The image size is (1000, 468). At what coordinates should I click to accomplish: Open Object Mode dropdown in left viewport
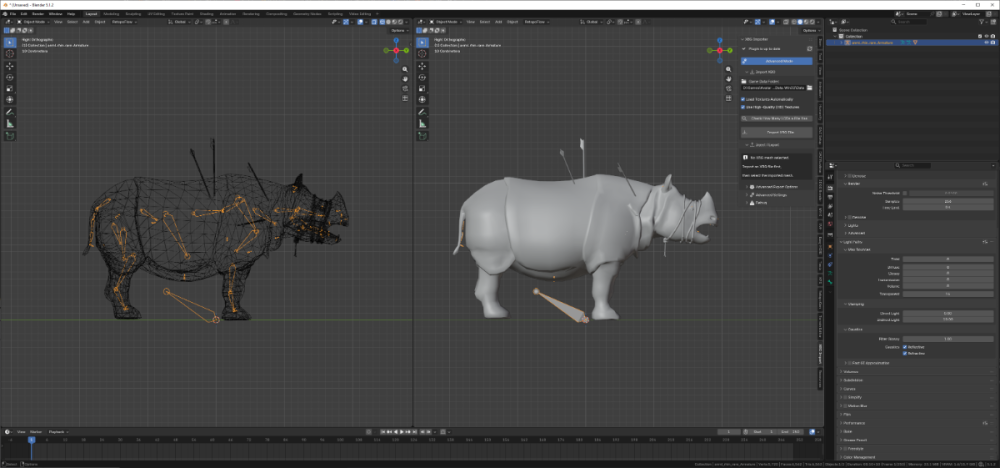pyautogui.click(x=34, y=22)
